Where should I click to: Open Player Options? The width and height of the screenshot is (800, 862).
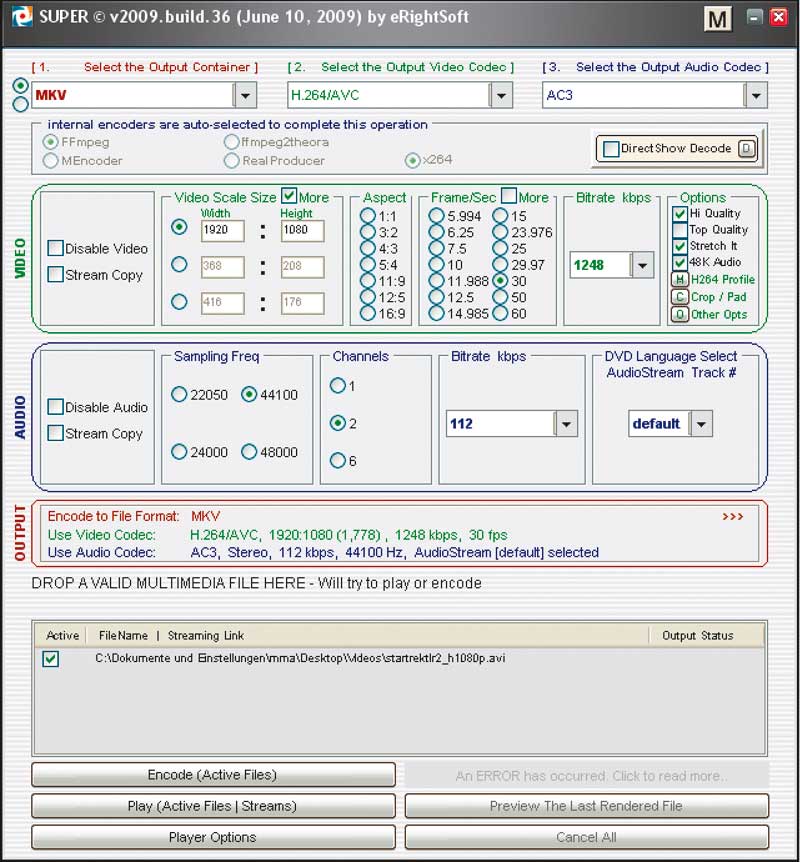click(x=213, y=837)
